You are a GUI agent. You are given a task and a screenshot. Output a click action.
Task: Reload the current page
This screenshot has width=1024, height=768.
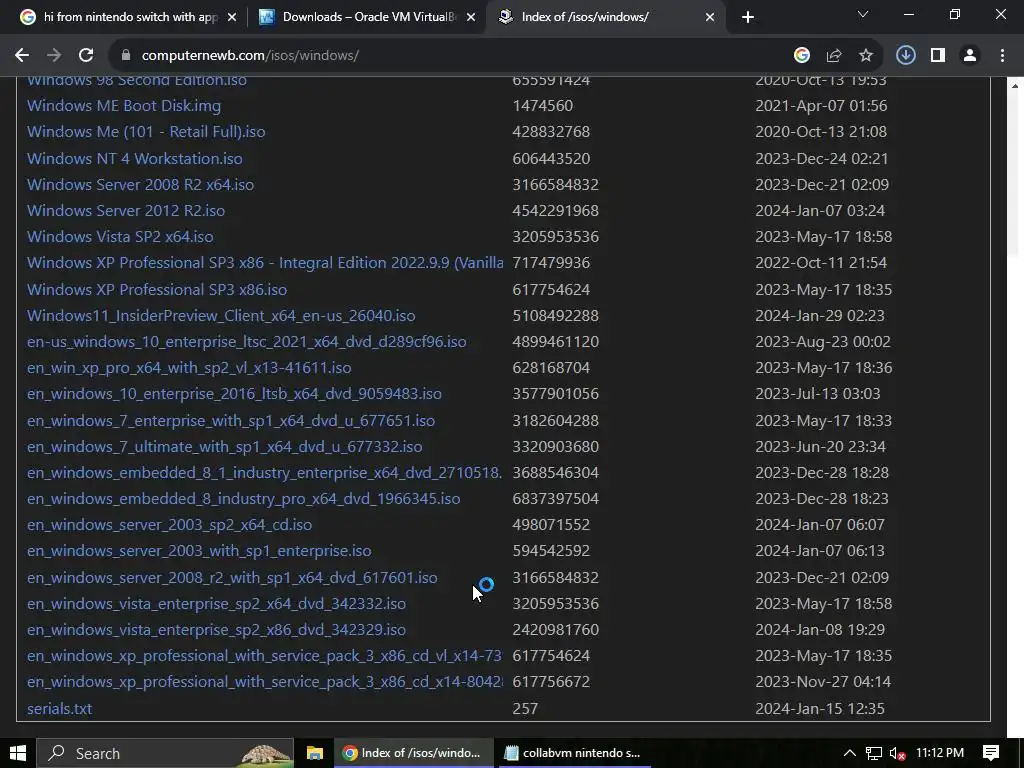[x=86, y=56]
